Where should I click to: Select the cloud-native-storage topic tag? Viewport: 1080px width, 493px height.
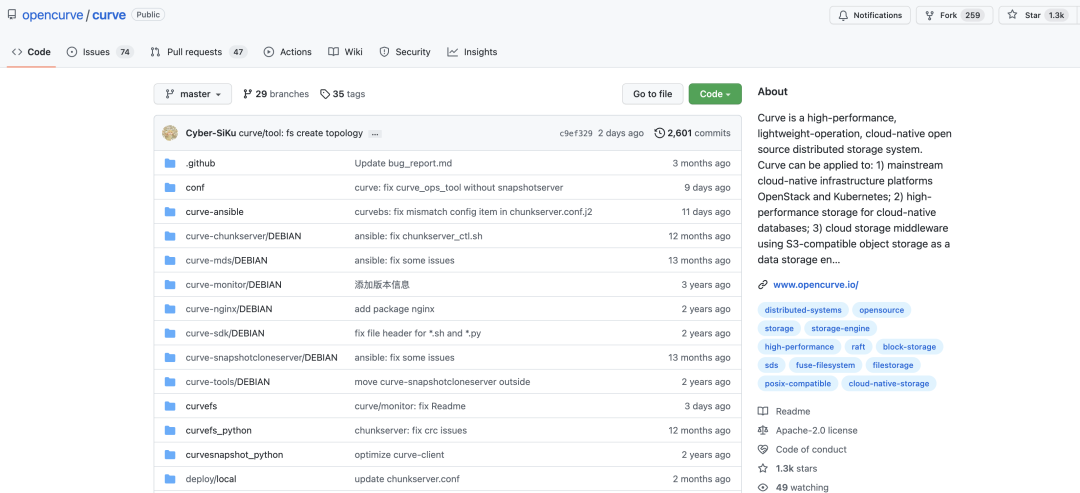point(889,384)
